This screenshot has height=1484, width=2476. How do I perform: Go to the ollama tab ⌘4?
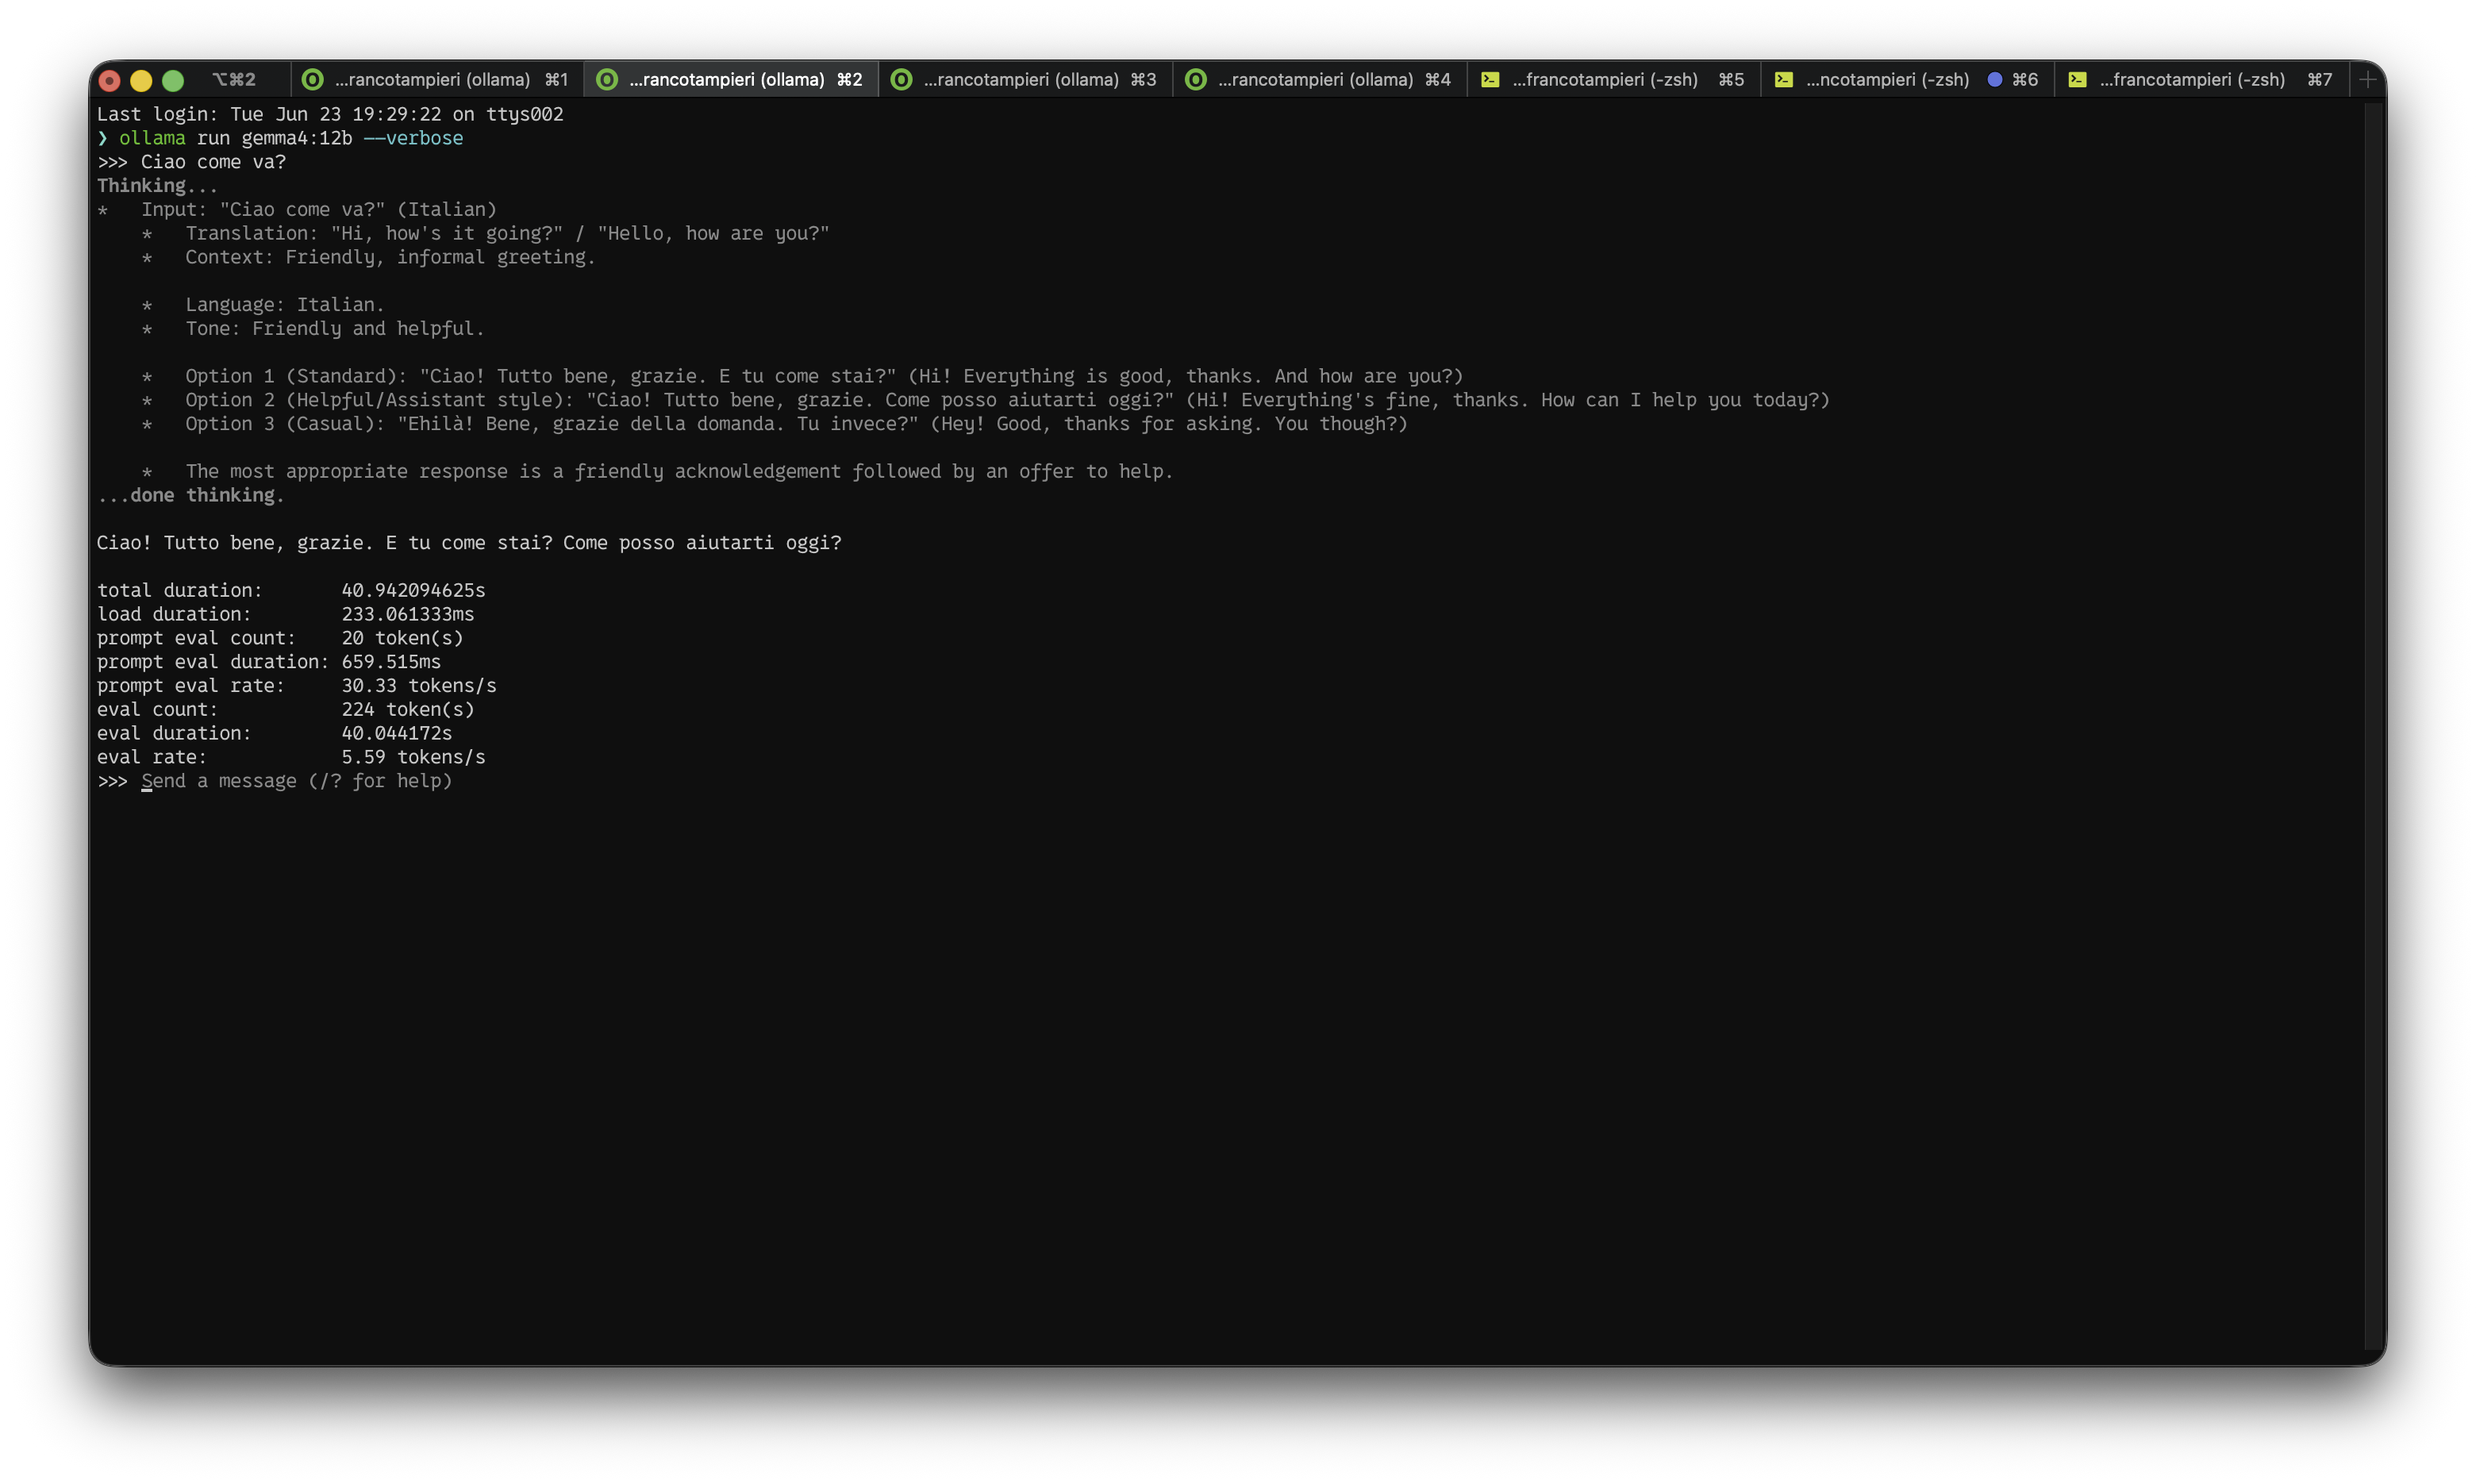pos(1319,79)
